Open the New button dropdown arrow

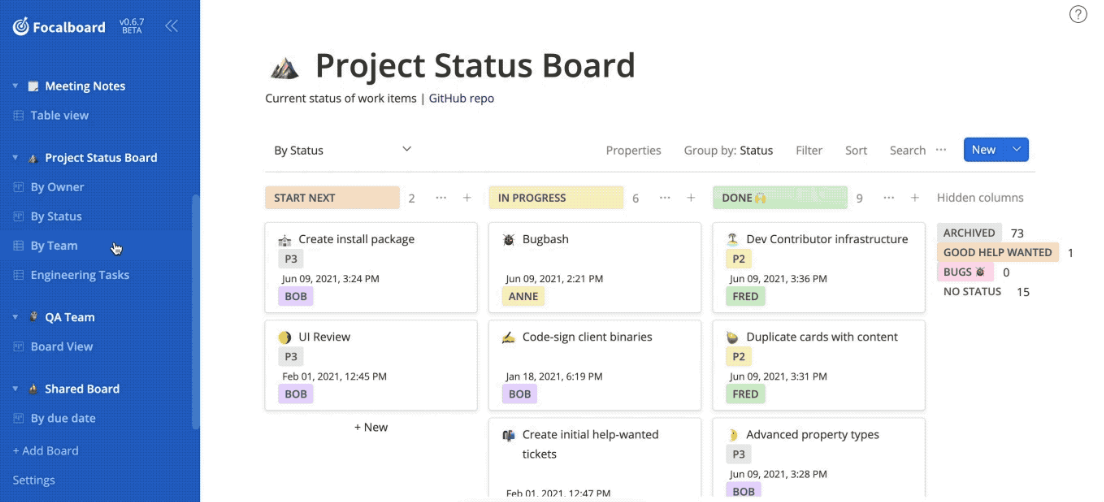[1016, 149]
